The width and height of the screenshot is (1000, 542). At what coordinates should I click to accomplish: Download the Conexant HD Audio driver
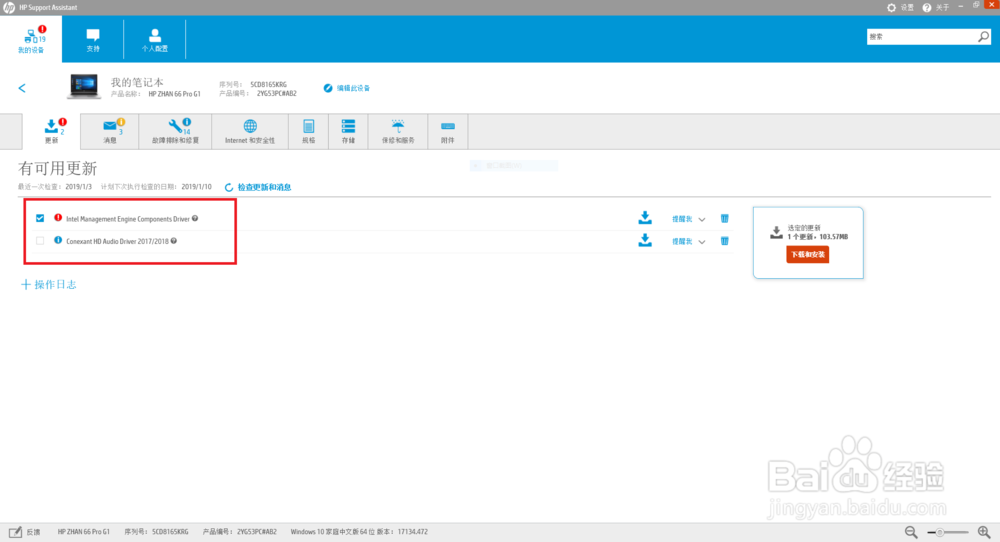pos(645,240)
